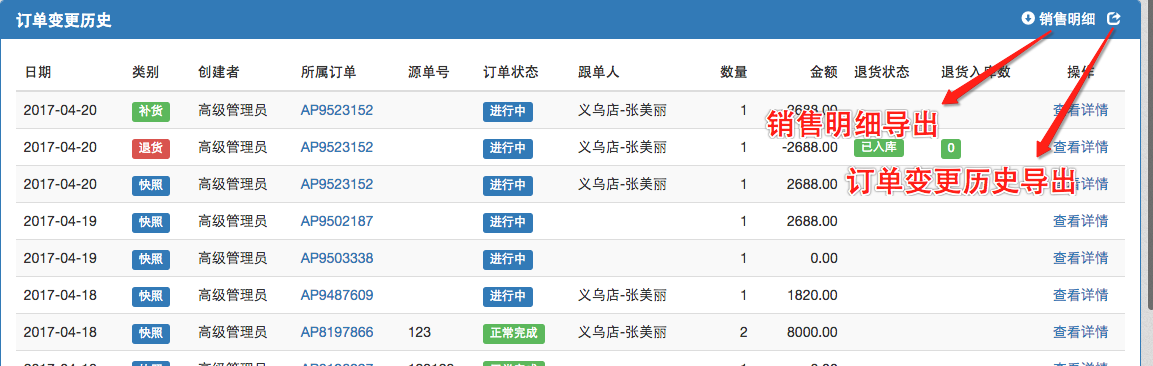Image resolution: width=1153 pixels, height=366 pixels.
Task: Click the 数量 column header
Action: pyautogui.click(x=734, y=72)
